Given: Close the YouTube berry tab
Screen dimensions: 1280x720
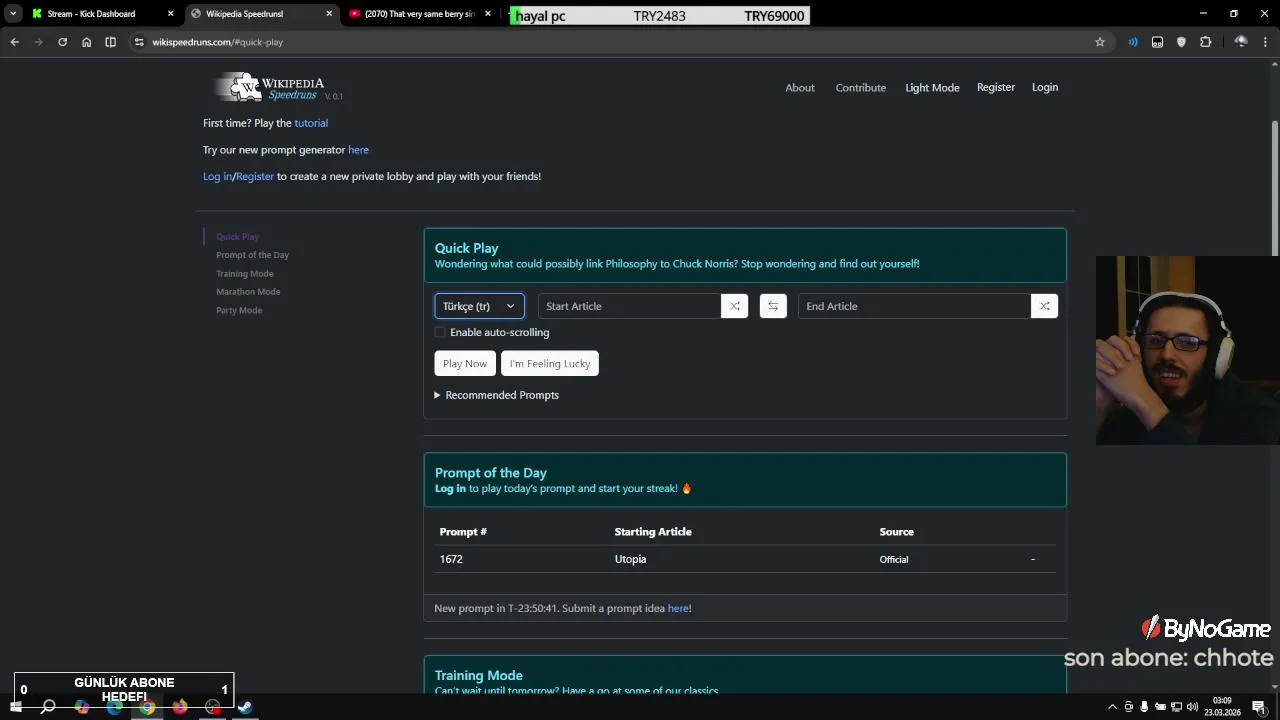Looking at the screenshot, I should coord(488,14).
